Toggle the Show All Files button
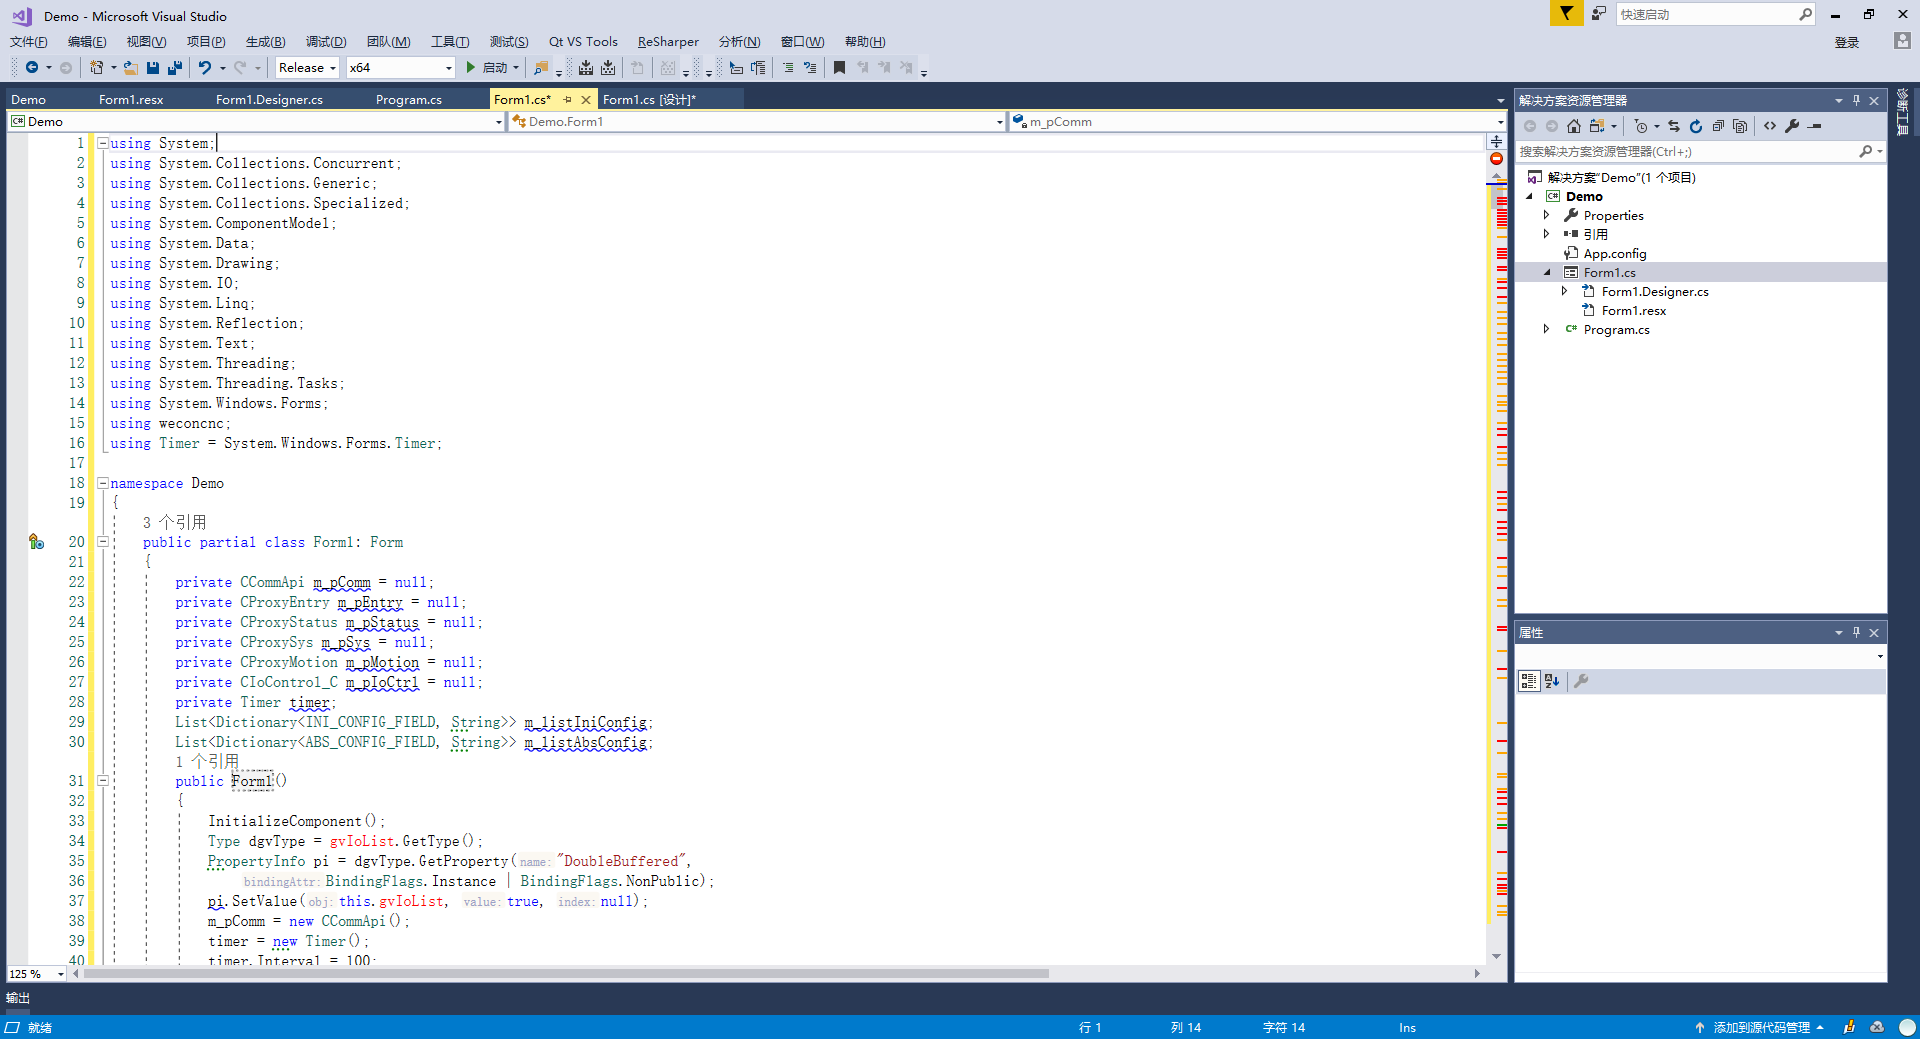The height and width of the screenshot is (1039, 1920). coord(1740,126)
